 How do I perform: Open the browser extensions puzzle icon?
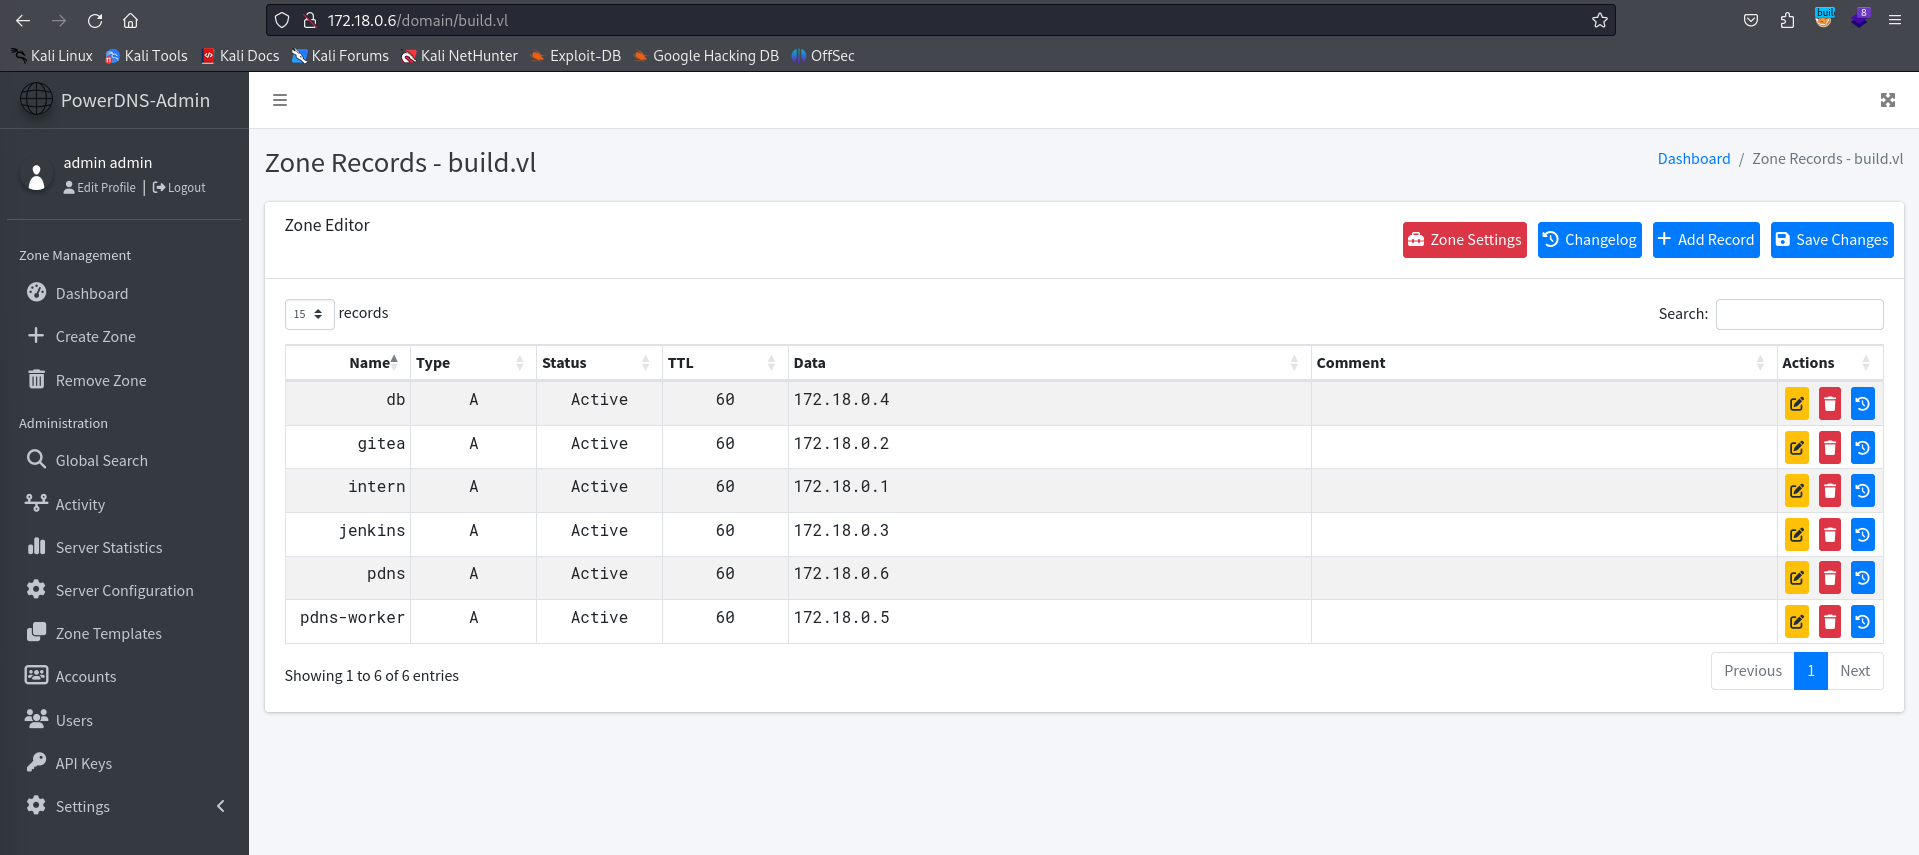point(1787,20)
